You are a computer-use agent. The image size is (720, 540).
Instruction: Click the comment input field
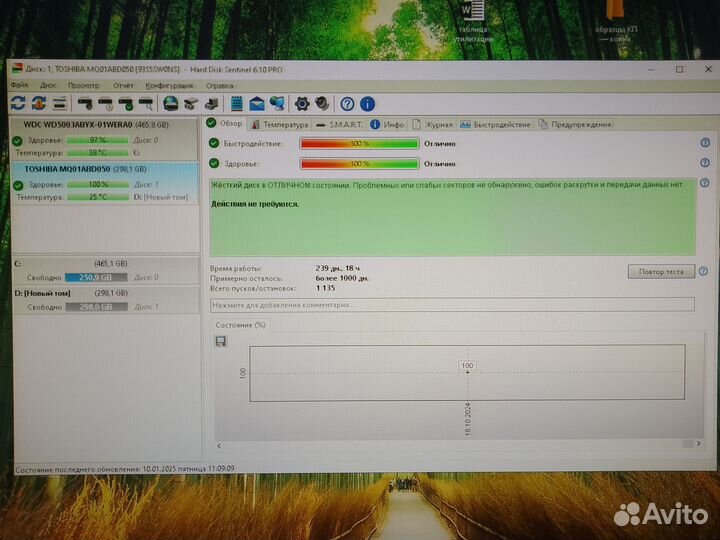(x=451, y=304)
